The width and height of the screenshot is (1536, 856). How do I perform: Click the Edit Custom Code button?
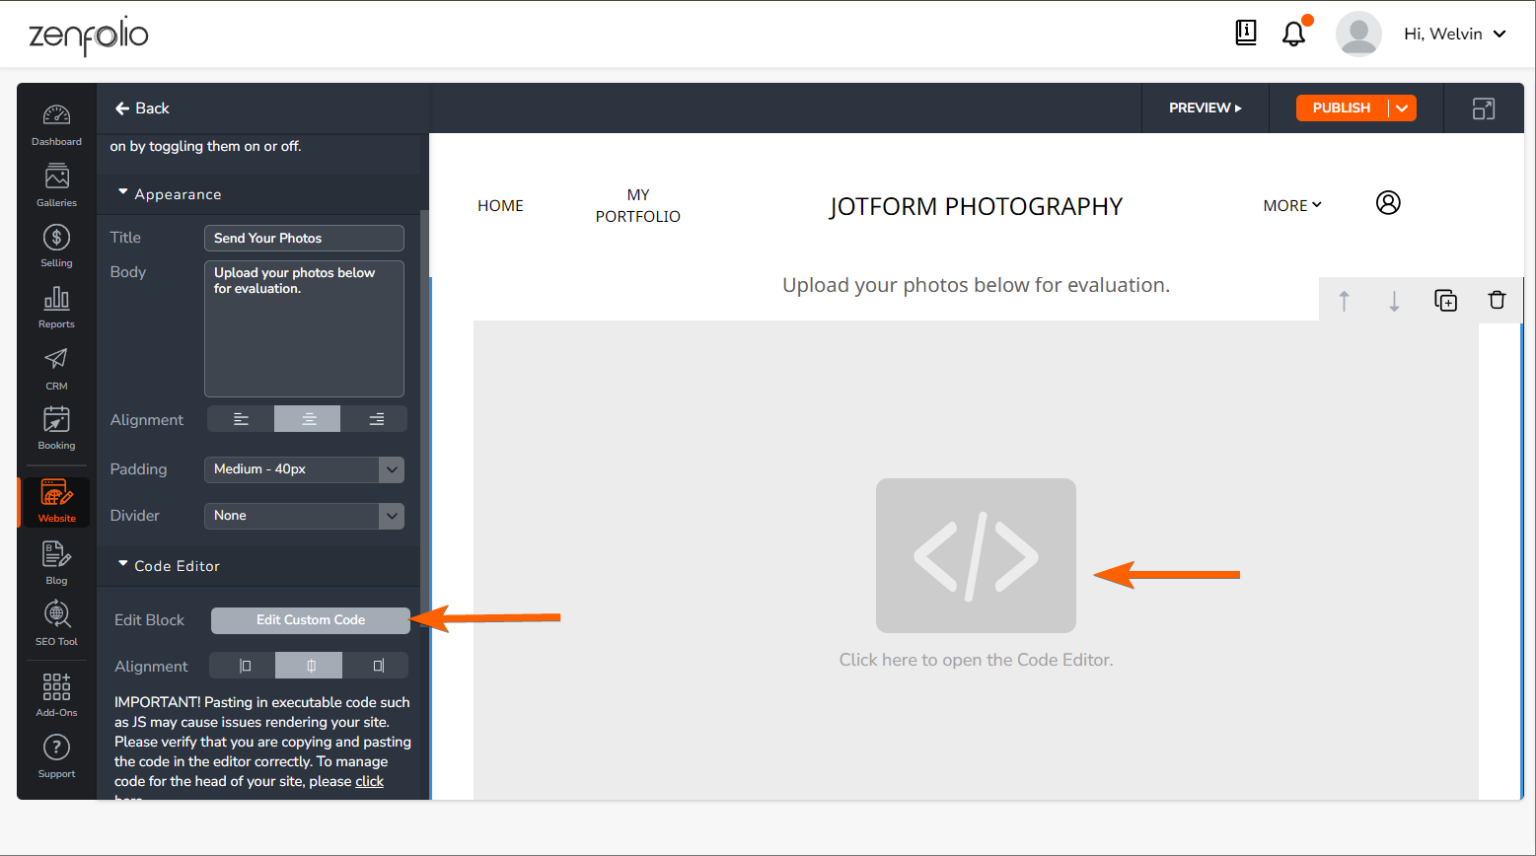point(310,620)
